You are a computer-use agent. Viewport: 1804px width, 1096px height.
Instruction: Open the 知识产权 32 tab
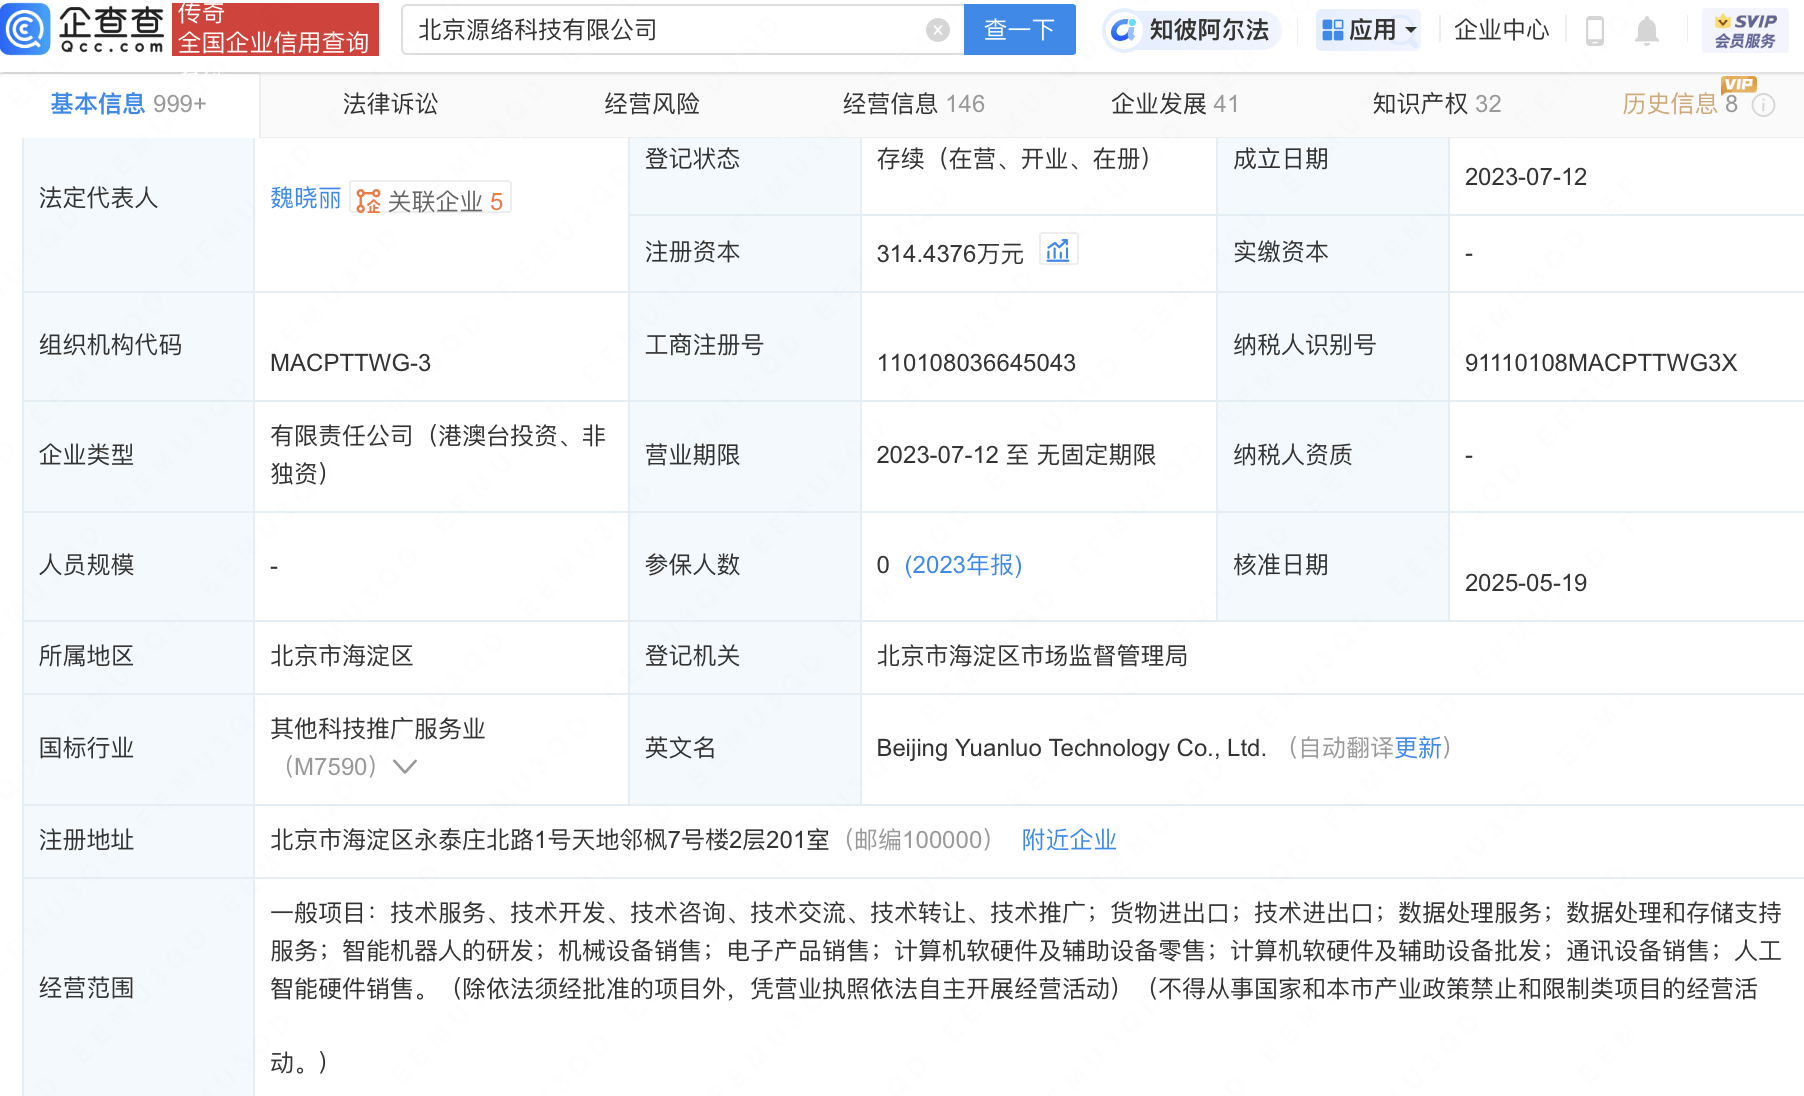1436,104
